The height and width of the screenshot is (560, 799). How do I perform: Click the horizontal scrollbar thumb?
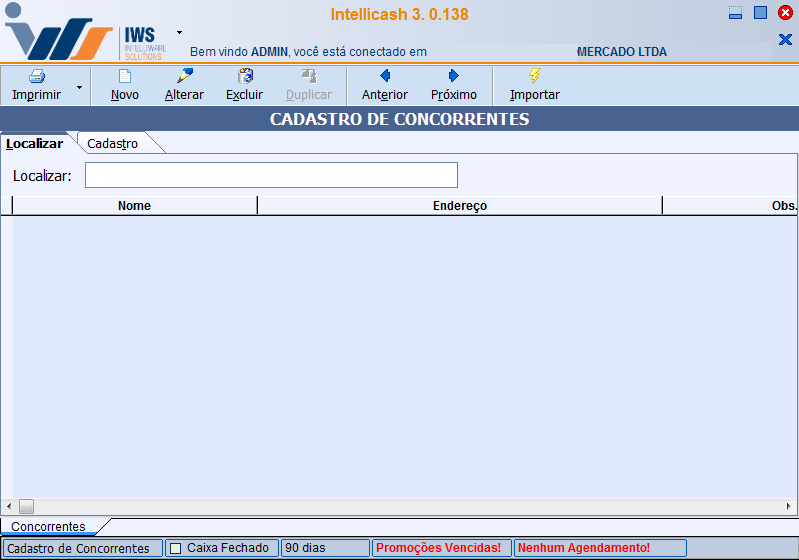(26, 506)
